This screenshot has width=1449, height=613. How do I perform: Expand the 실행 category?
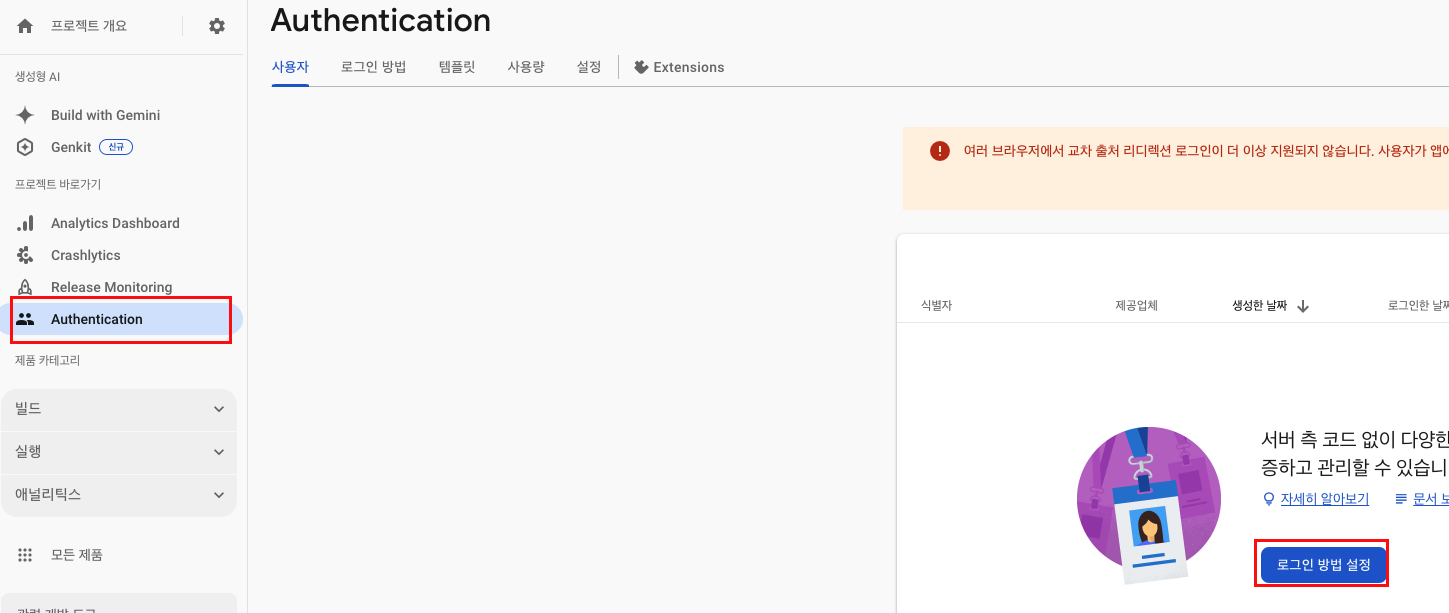click(x=119, y=452)
